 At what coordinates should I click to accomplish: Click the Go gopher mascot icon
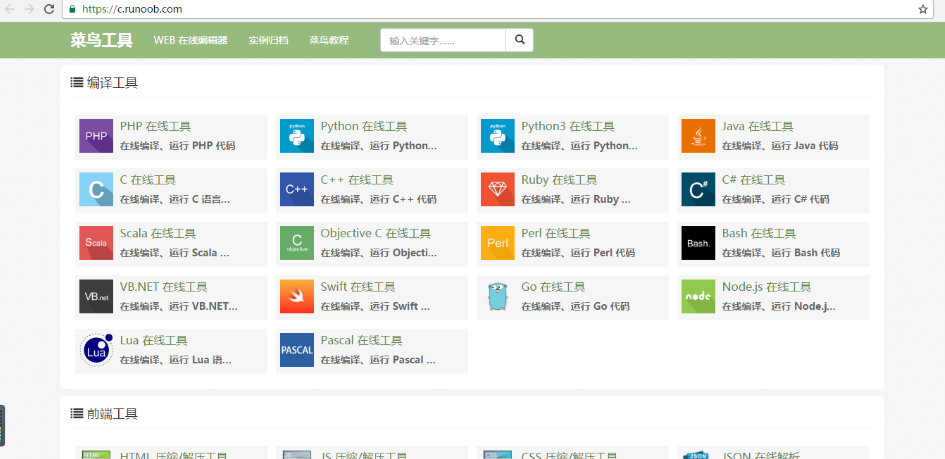click(x=497, y=296)
